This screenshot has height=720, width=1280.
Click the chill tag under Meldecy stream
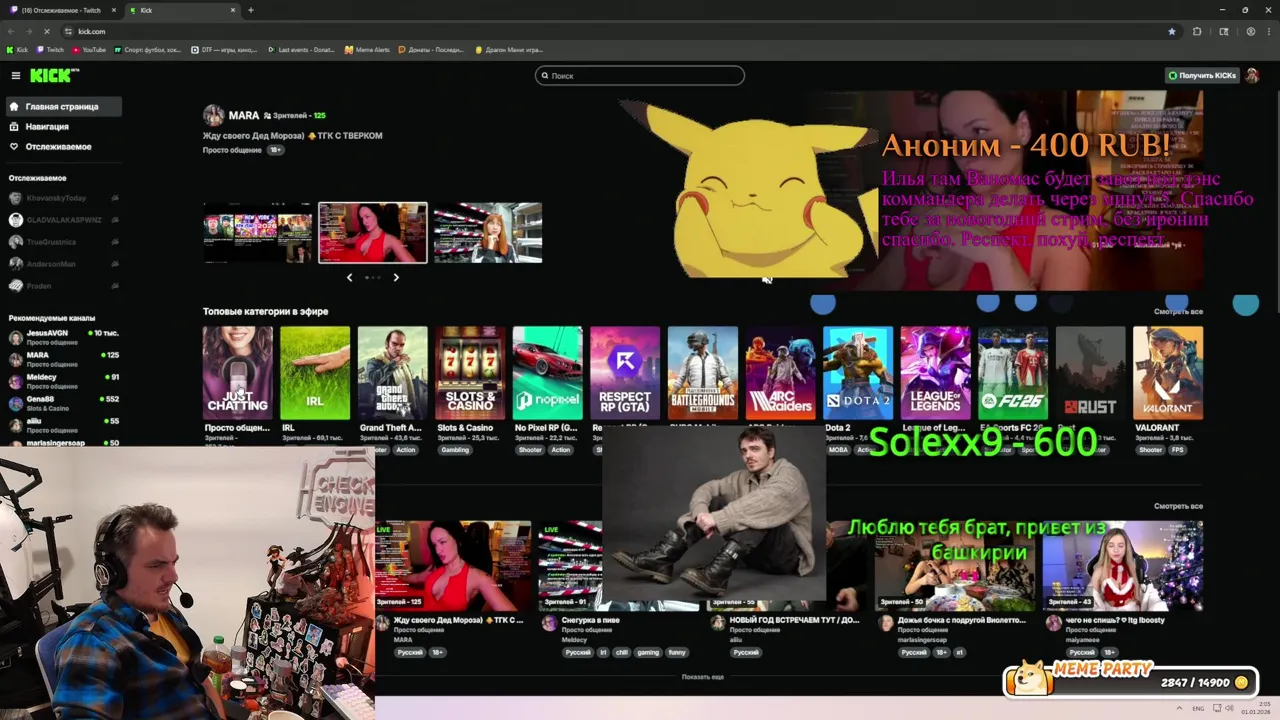pyautogui.click(x=621, y=652)
